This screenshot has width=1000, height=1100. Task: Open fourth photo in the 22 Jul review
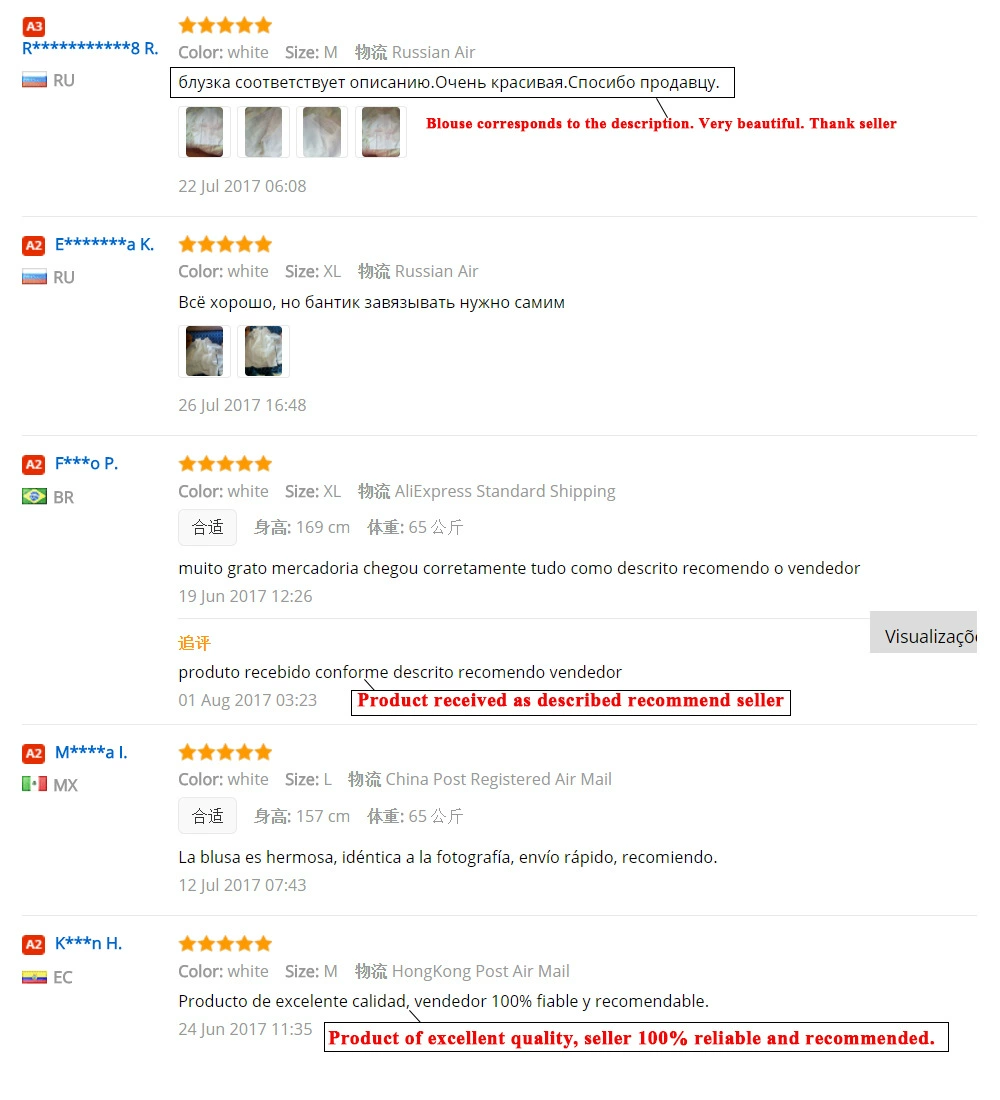pyautogui.click(x=381, y=132)
